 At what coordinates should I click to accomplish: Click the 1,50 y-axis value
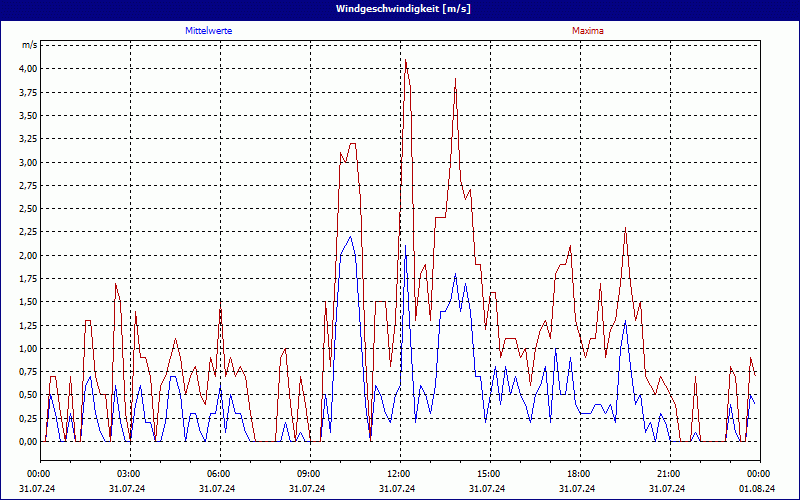pos(28,302)
